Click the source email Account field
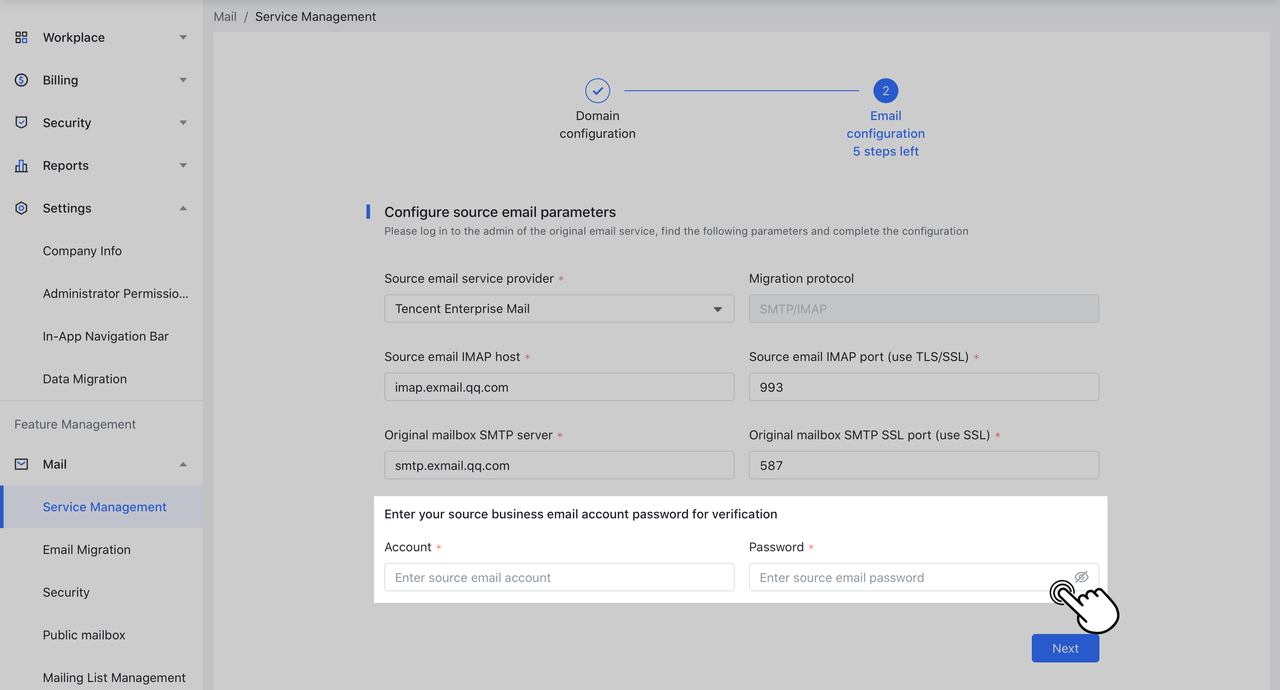 pyautogui.click(x=559, y=577)
